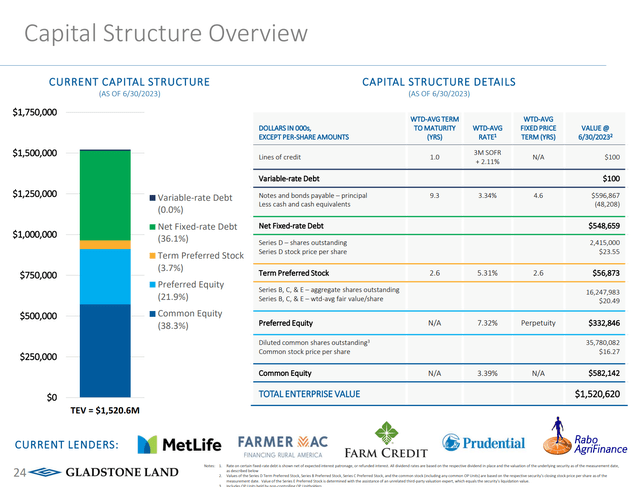Click the Net Fixed-rate Debt legend swatch
640x487 pixels.
click(x=153, y=227)
